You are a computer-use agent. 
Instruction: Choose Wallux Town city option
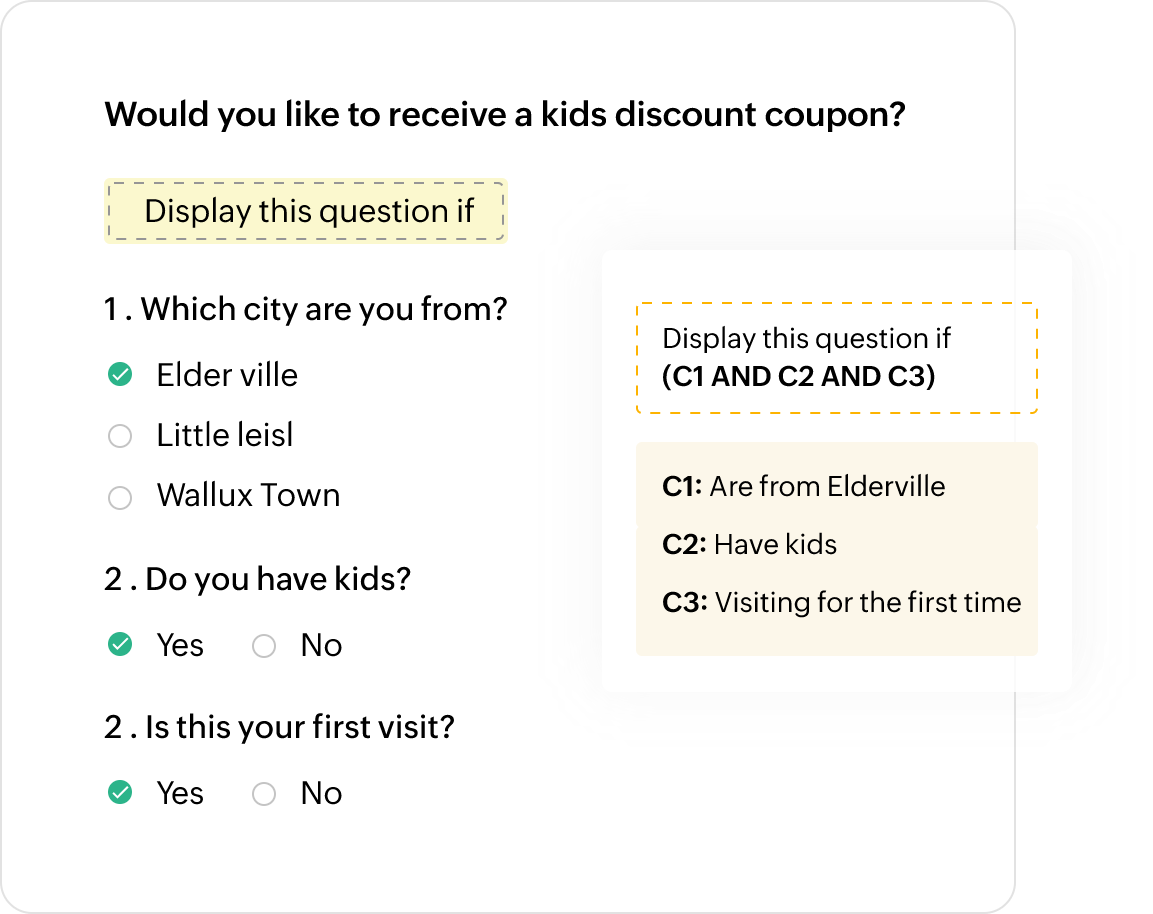(120, 497)
